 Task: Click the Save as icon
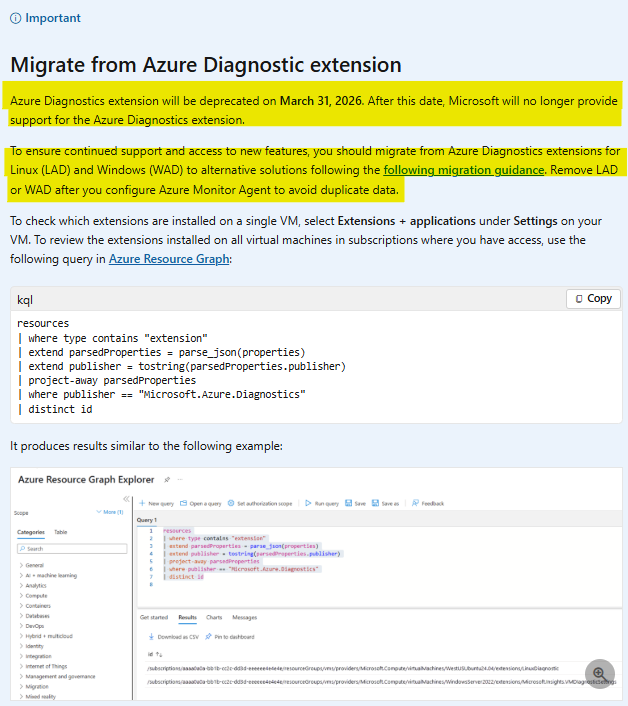(x=375, y=503)
